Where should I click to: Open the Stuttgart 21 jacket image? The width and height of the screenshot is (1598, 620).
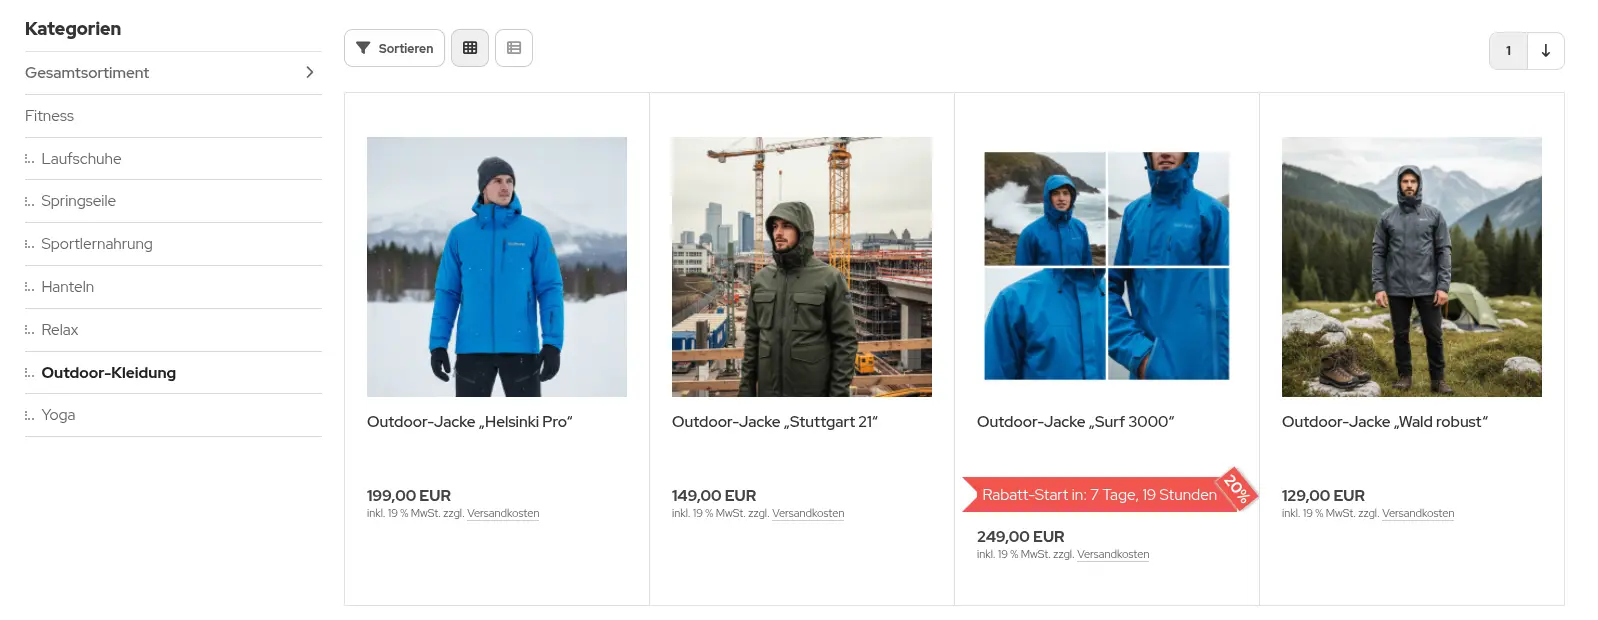coord(802,267)
